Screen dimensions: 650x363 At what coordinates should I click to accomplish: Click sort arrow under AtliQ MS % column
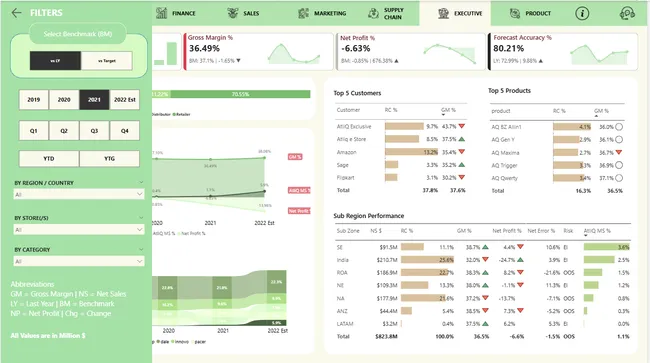[x=586, y=235]
